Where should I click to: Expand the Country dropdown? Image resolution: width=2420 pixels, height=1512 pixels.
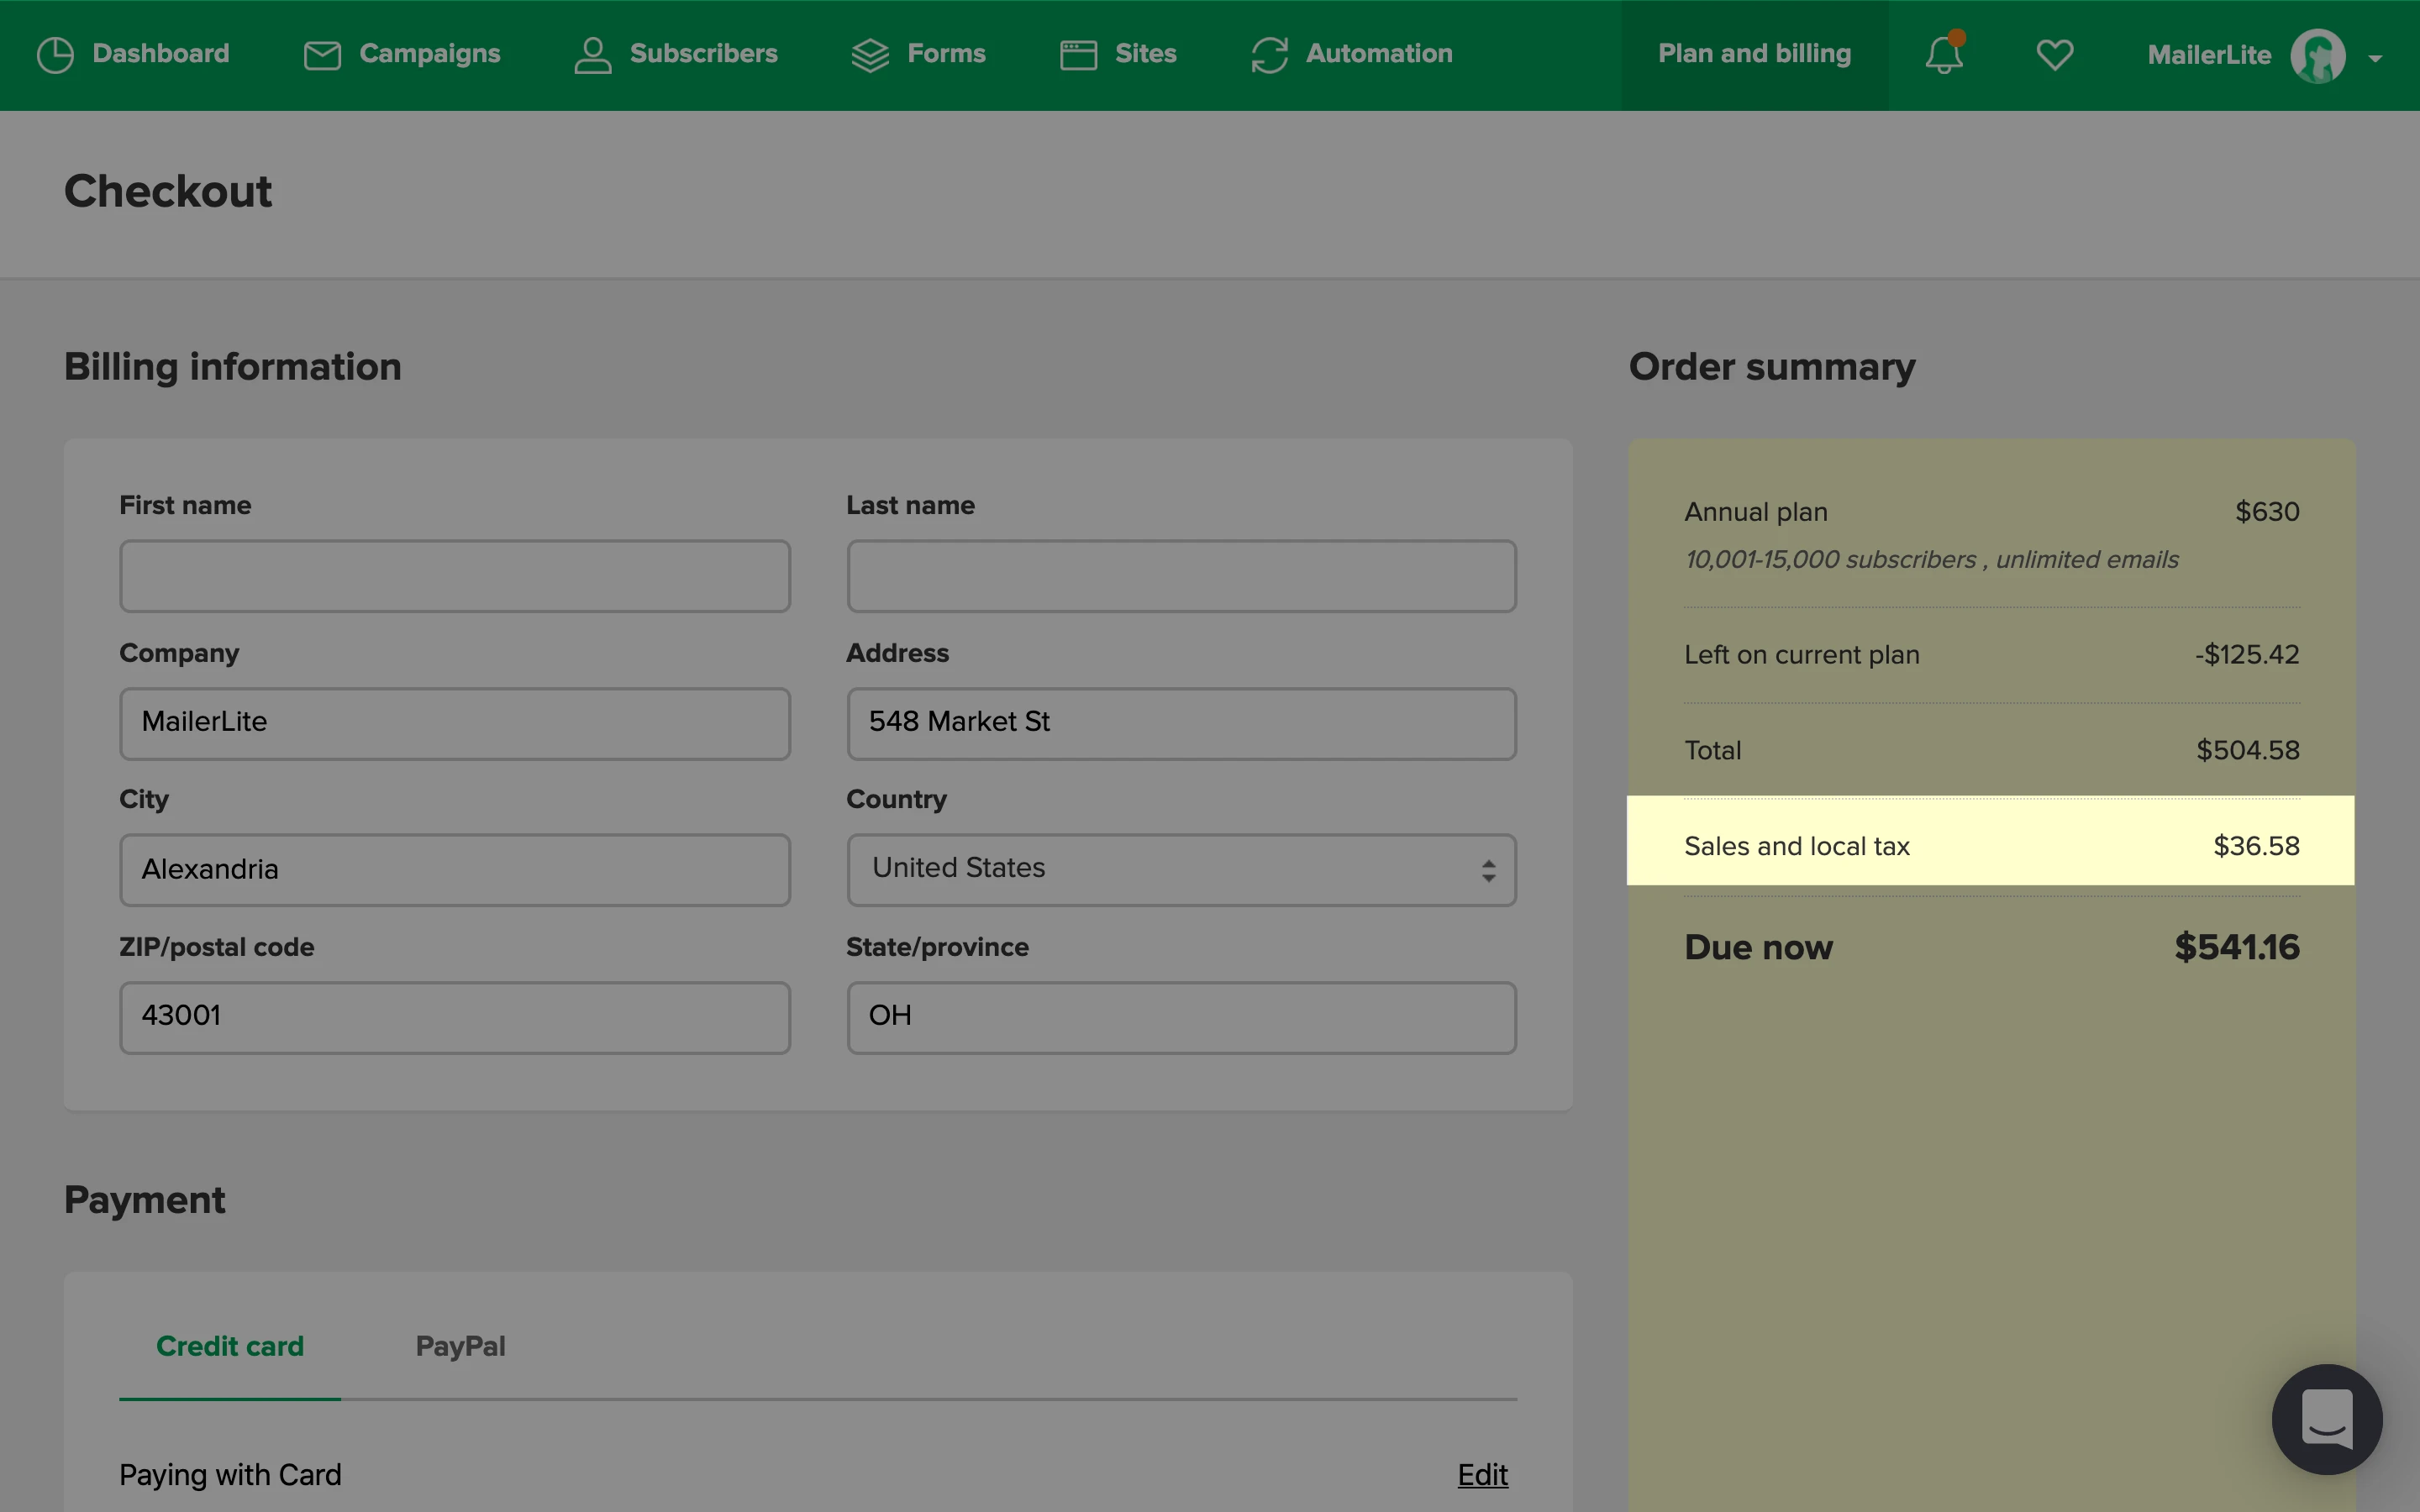1181,869
